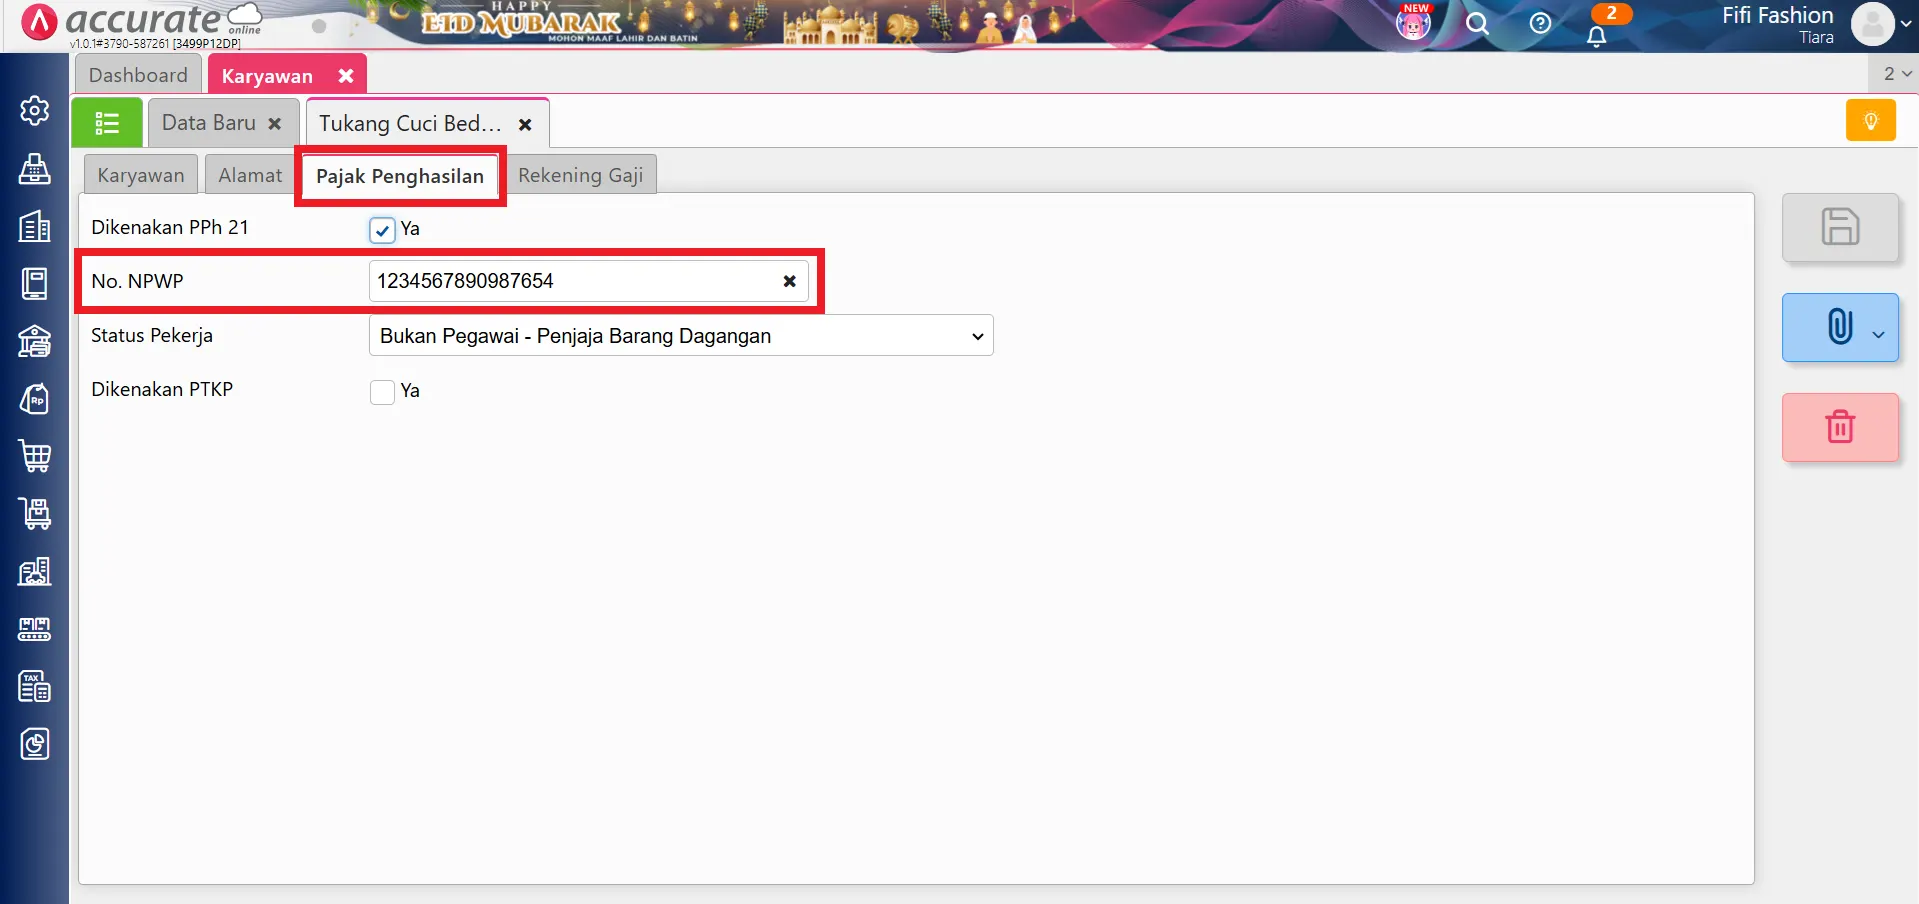Click the paperclip attachment button
This screenshot has height=904, width=1919.
[1838, 327]
